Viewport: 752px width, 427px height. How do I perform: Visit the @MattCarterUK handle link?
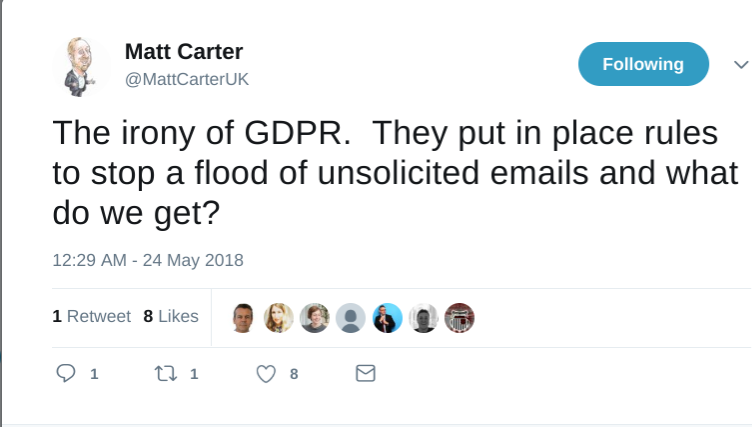[x=186, y=79]
